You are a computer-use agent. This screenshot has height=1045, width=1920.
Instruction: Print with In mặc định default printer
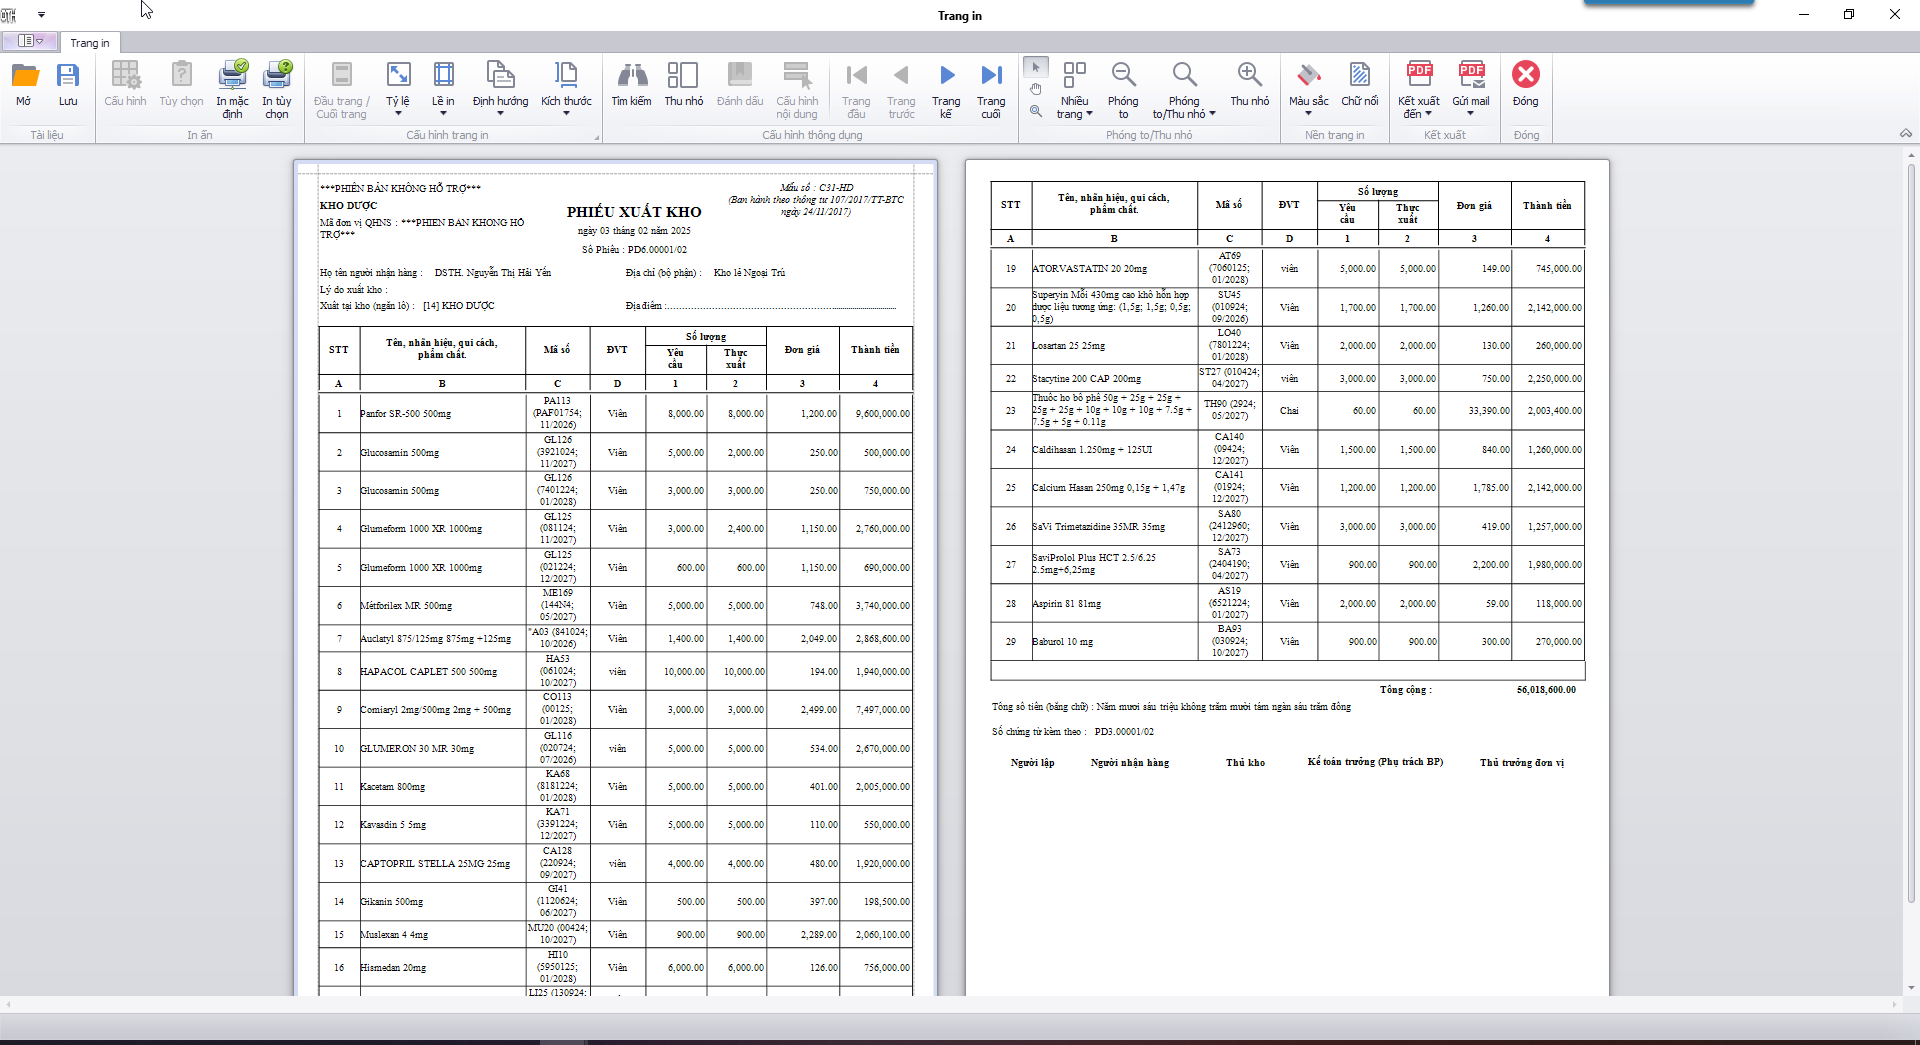pos(232,89)
